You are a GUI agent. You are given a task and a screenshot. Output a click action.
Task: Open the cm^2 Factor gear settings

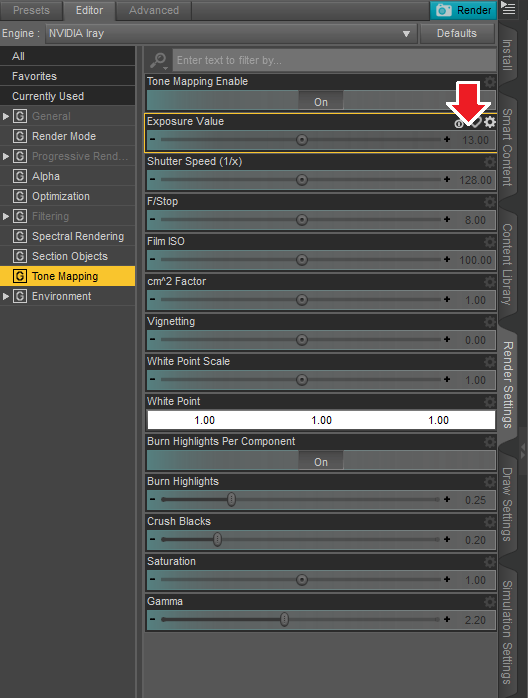click(490, 282)
